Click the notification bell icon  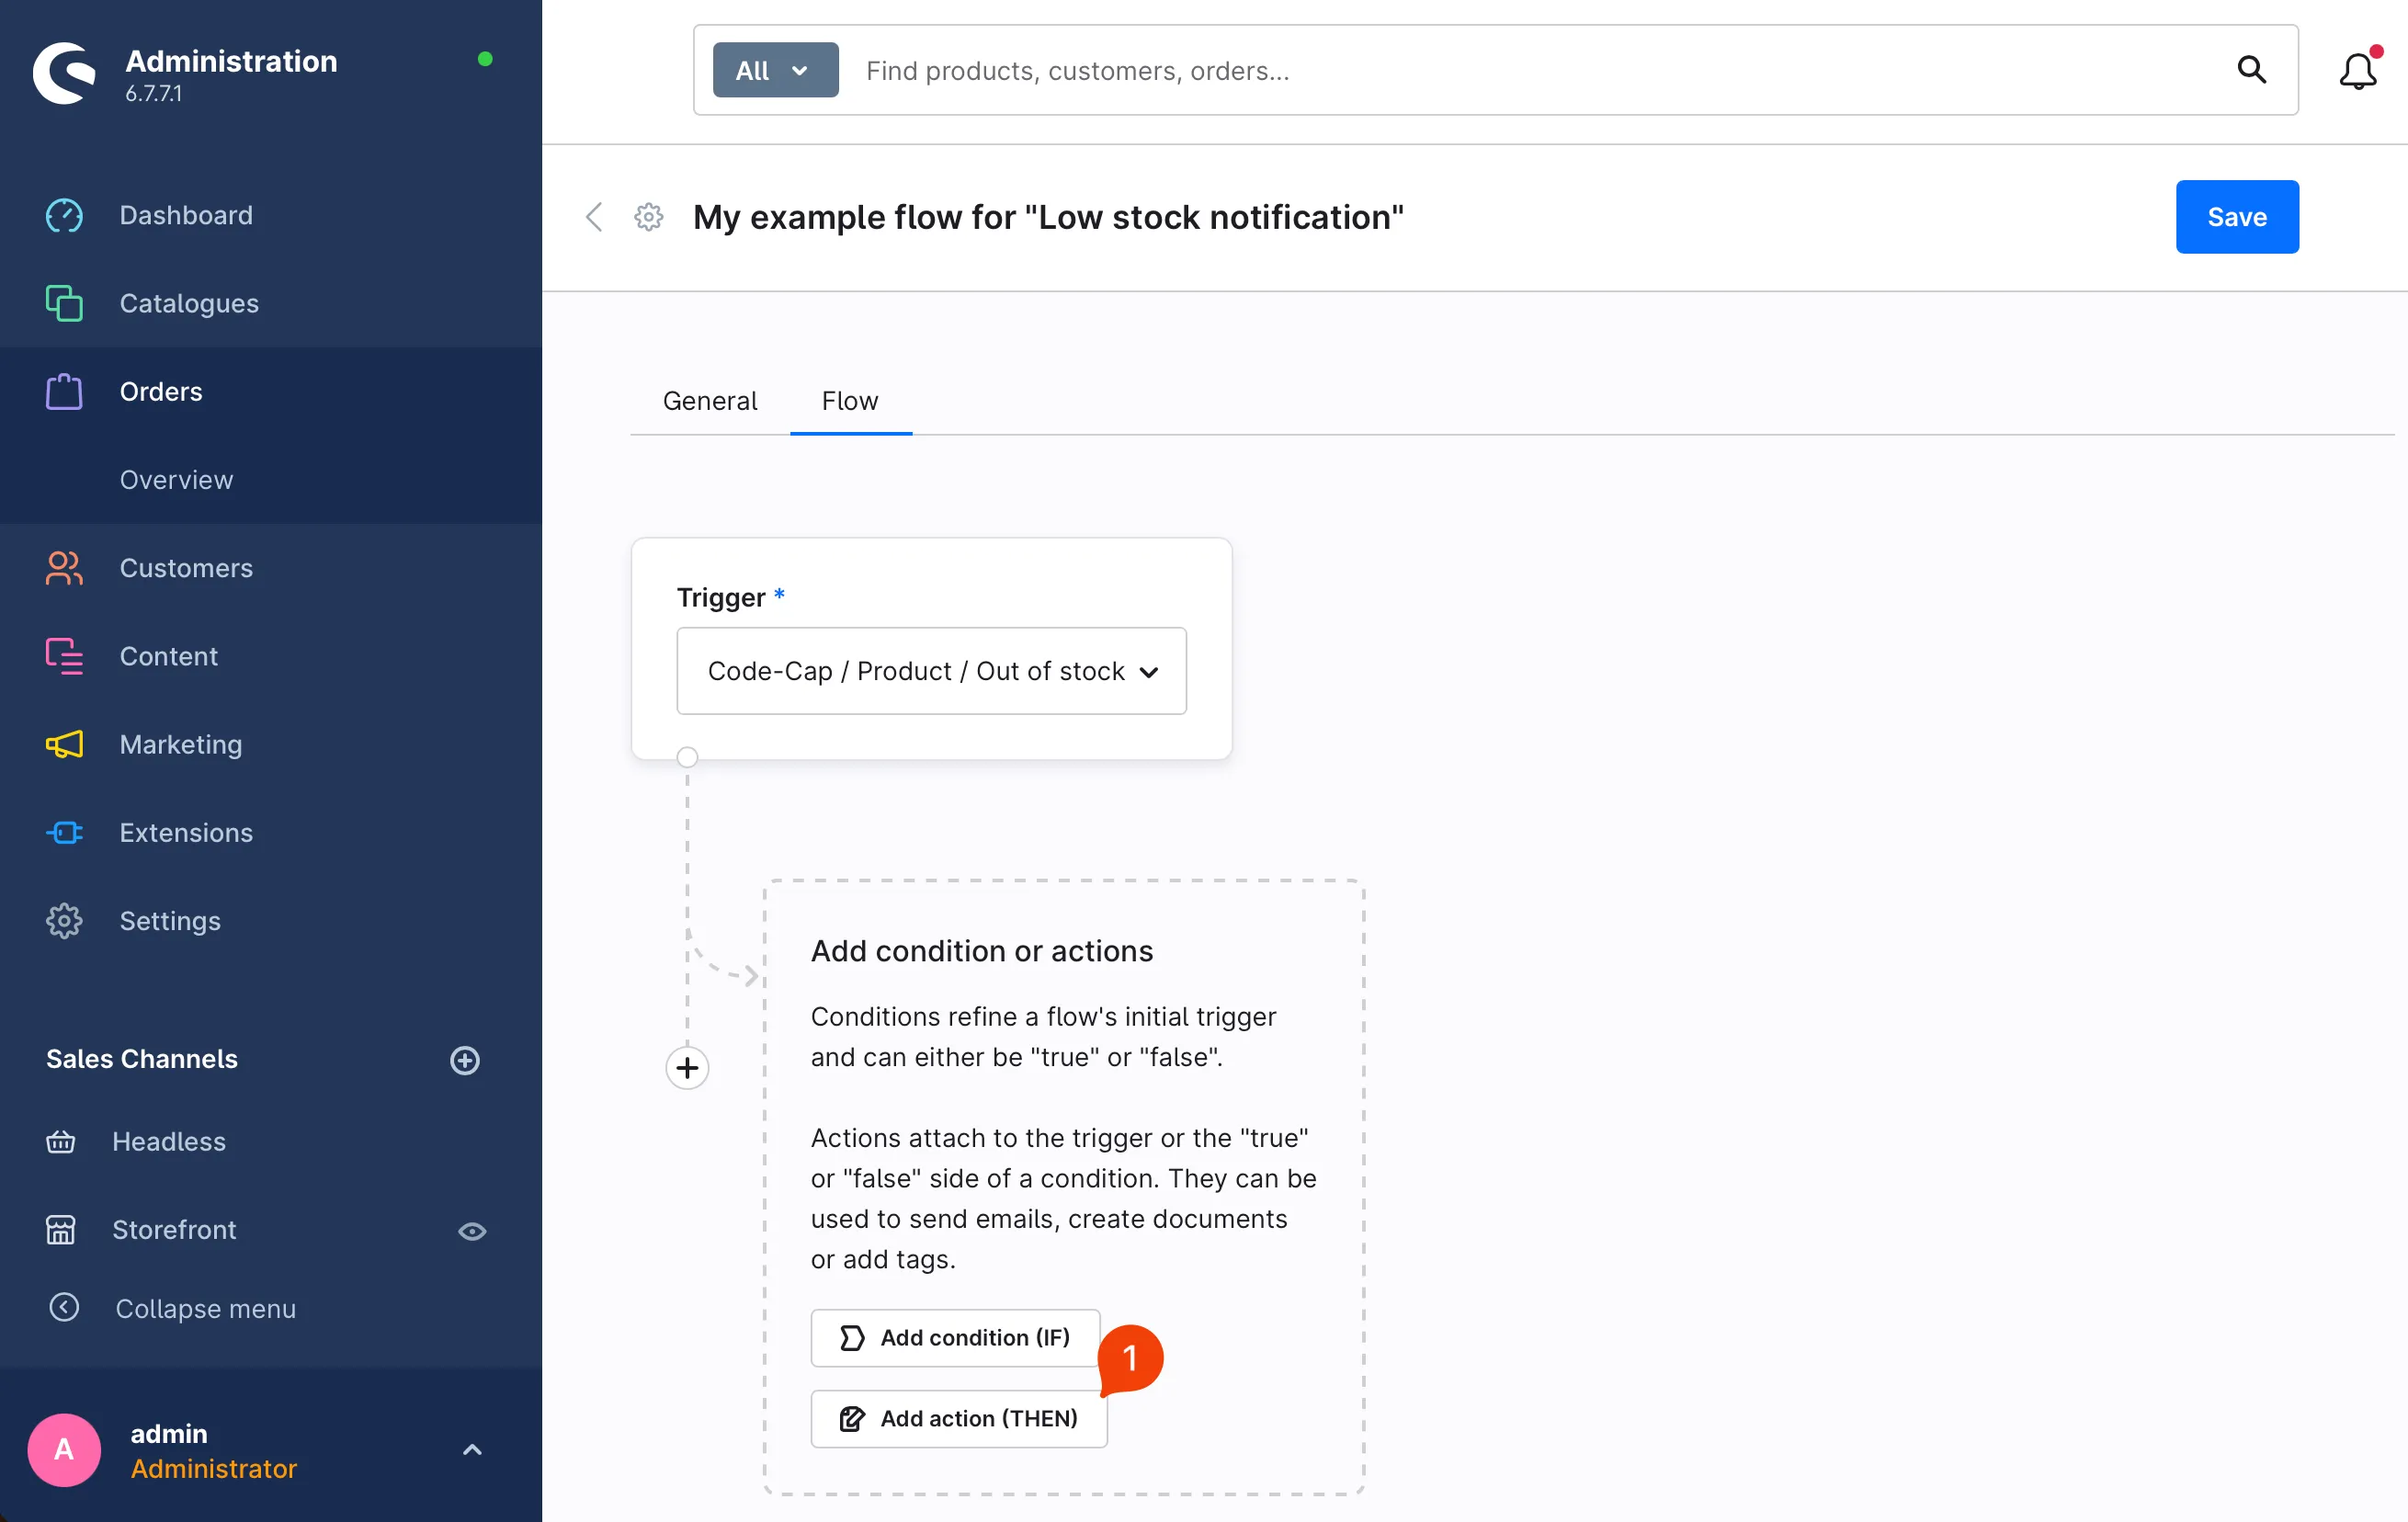click(2357, 71)
